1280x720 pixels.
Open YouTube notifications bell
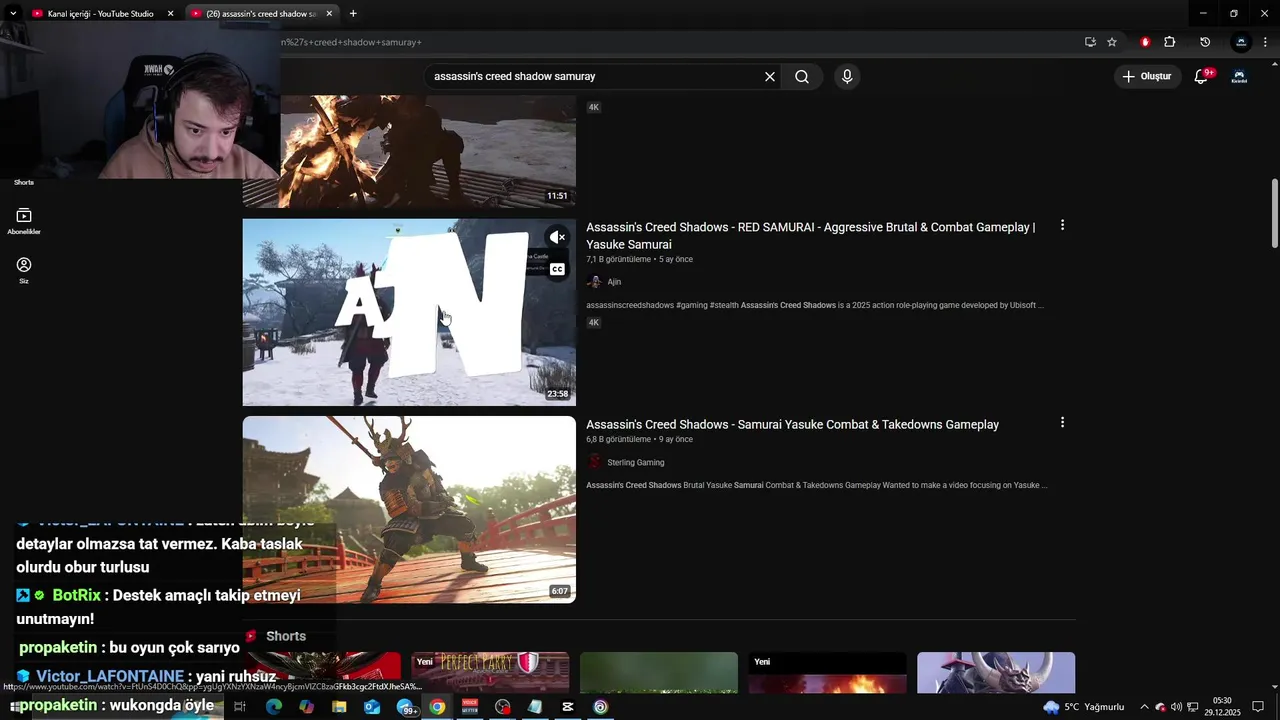[x=1202, y=77]
